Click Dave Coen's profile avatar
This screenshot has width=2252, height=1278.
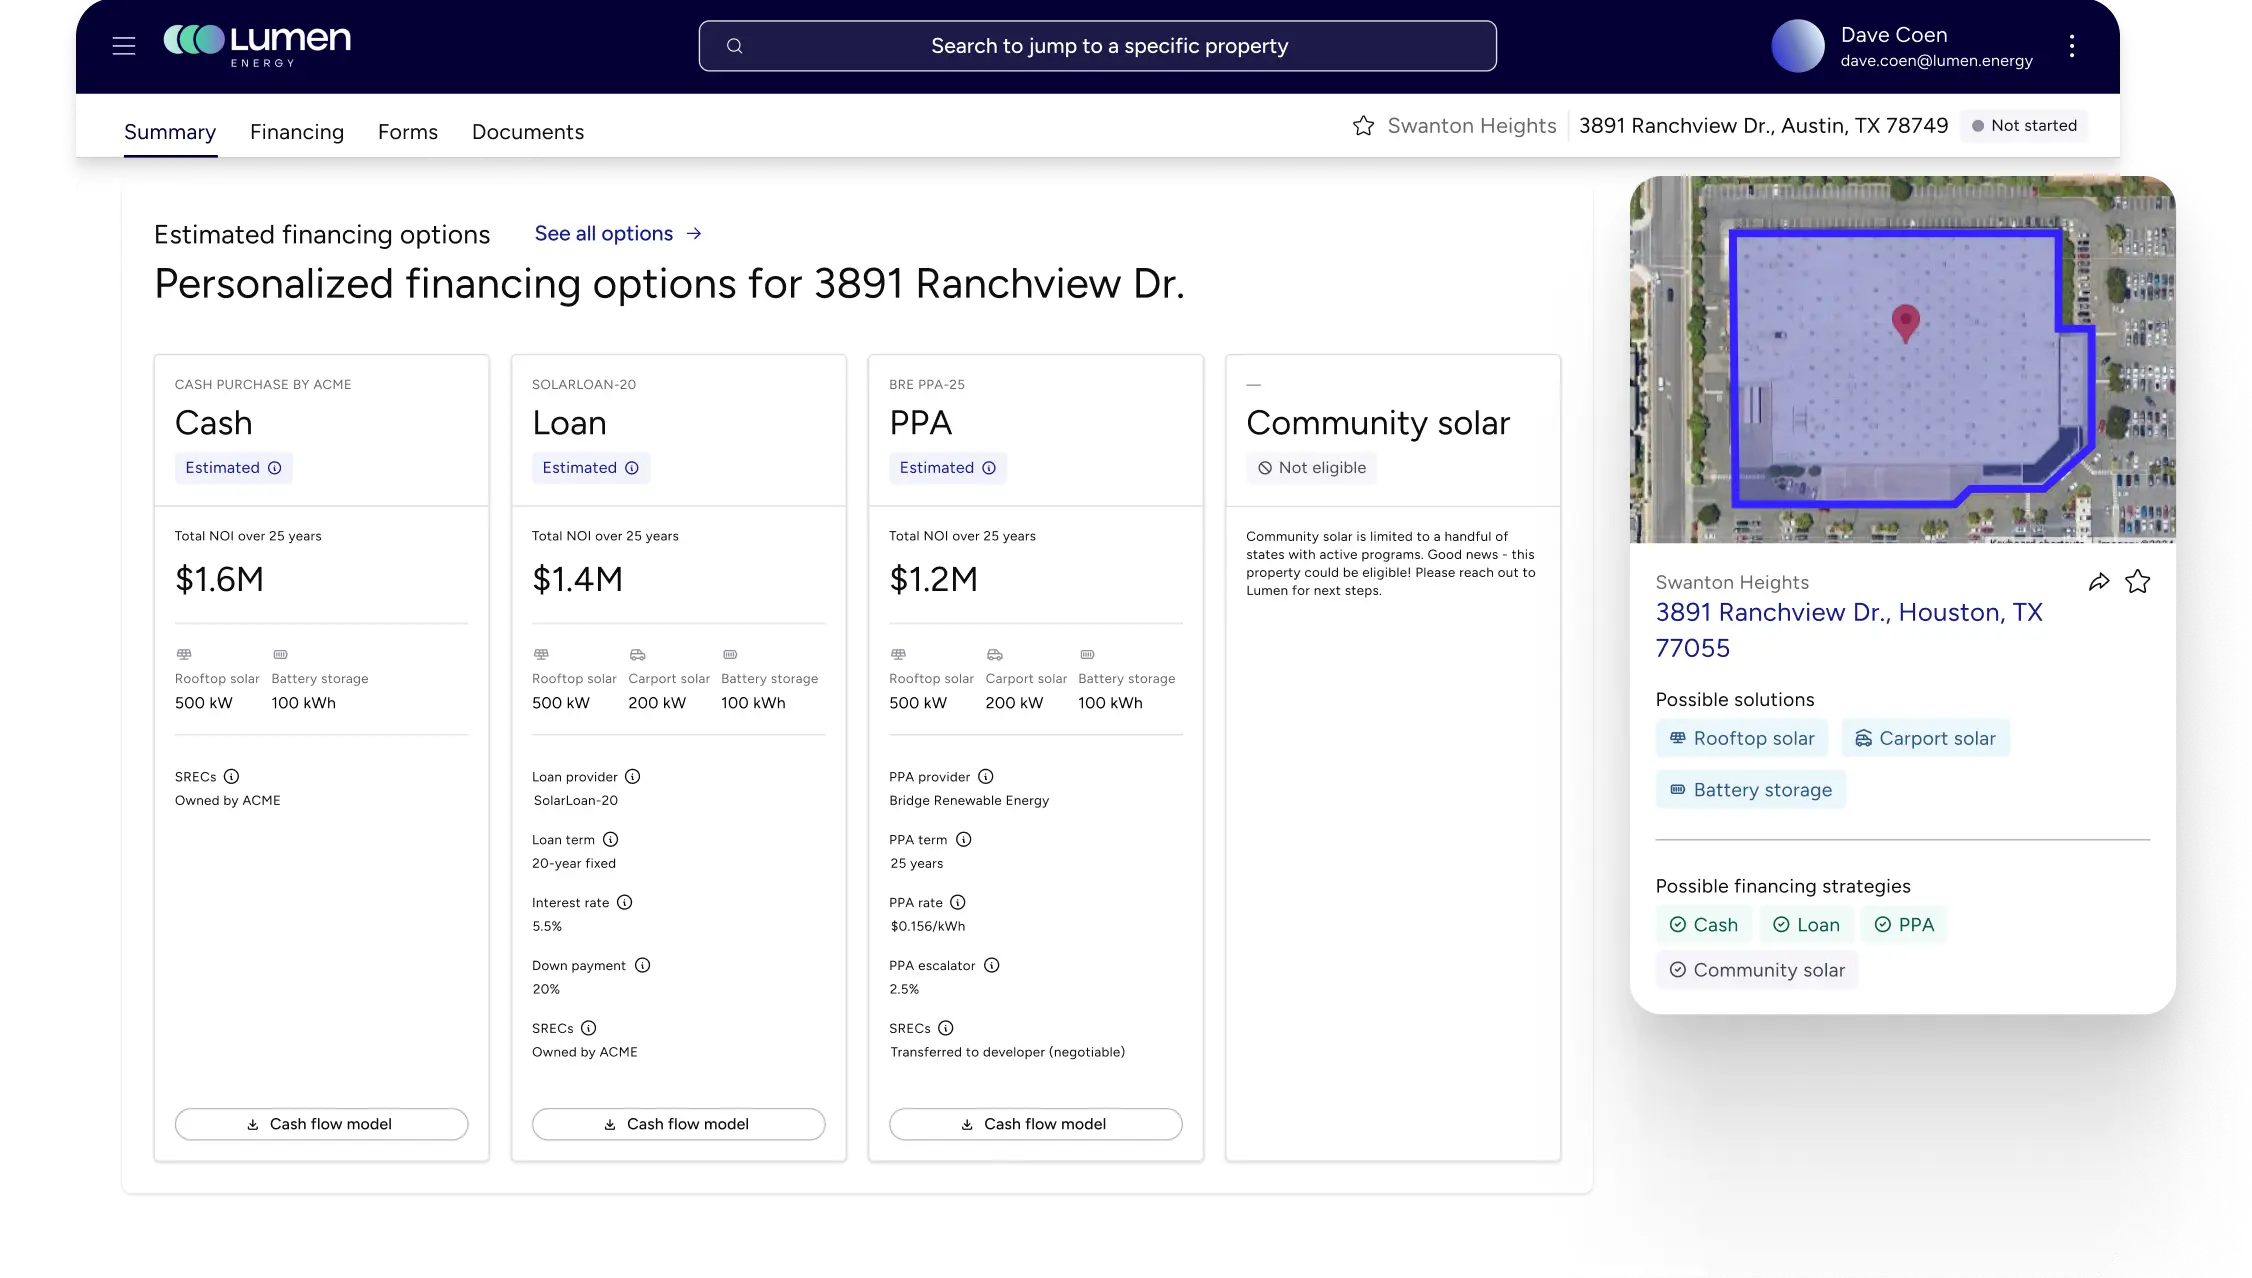[x=1797, y=46]
